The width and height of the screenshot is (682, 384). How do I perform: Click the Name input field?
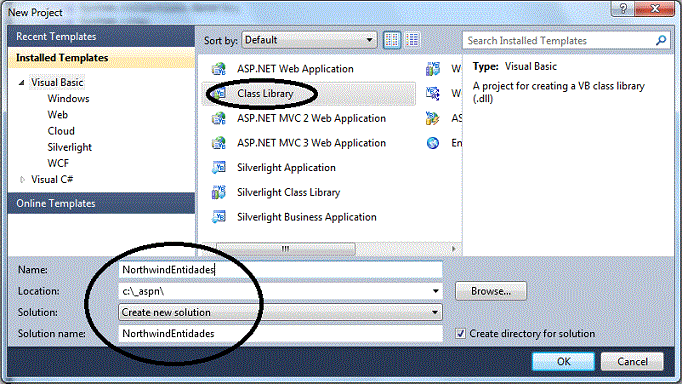(x=280, y=270)
